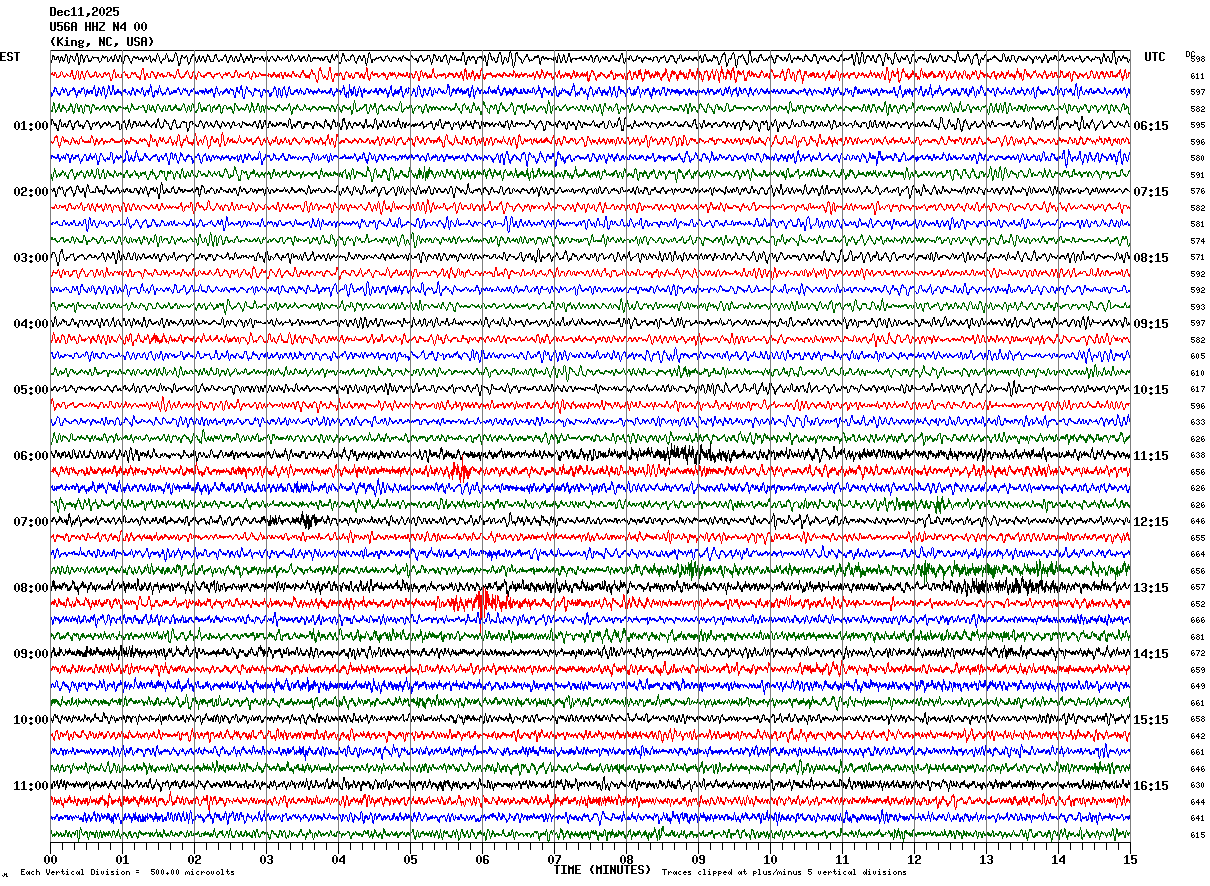Click minute tick label 13 on x-axis

click(x=986, y=859)
